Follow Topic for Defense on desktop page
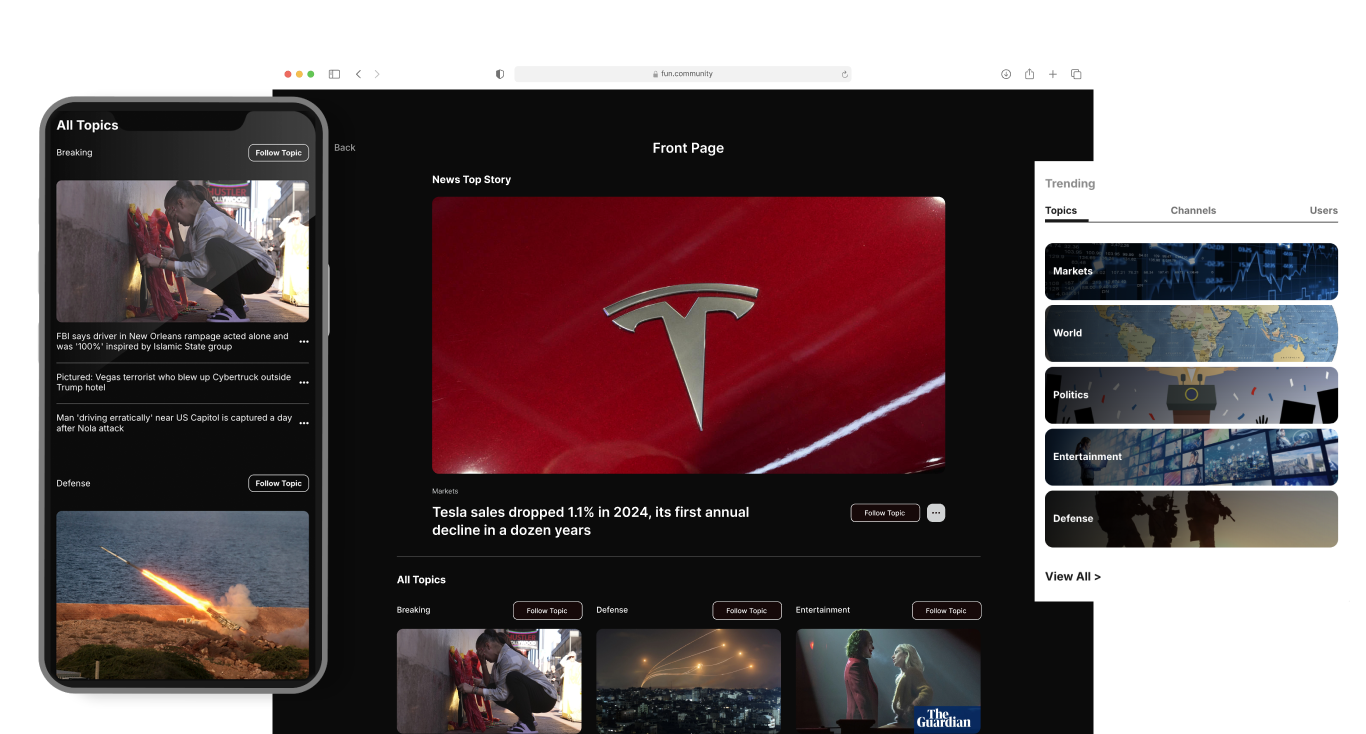The height and width of the screenshot is (734, 1366). [x=747, y=610]
